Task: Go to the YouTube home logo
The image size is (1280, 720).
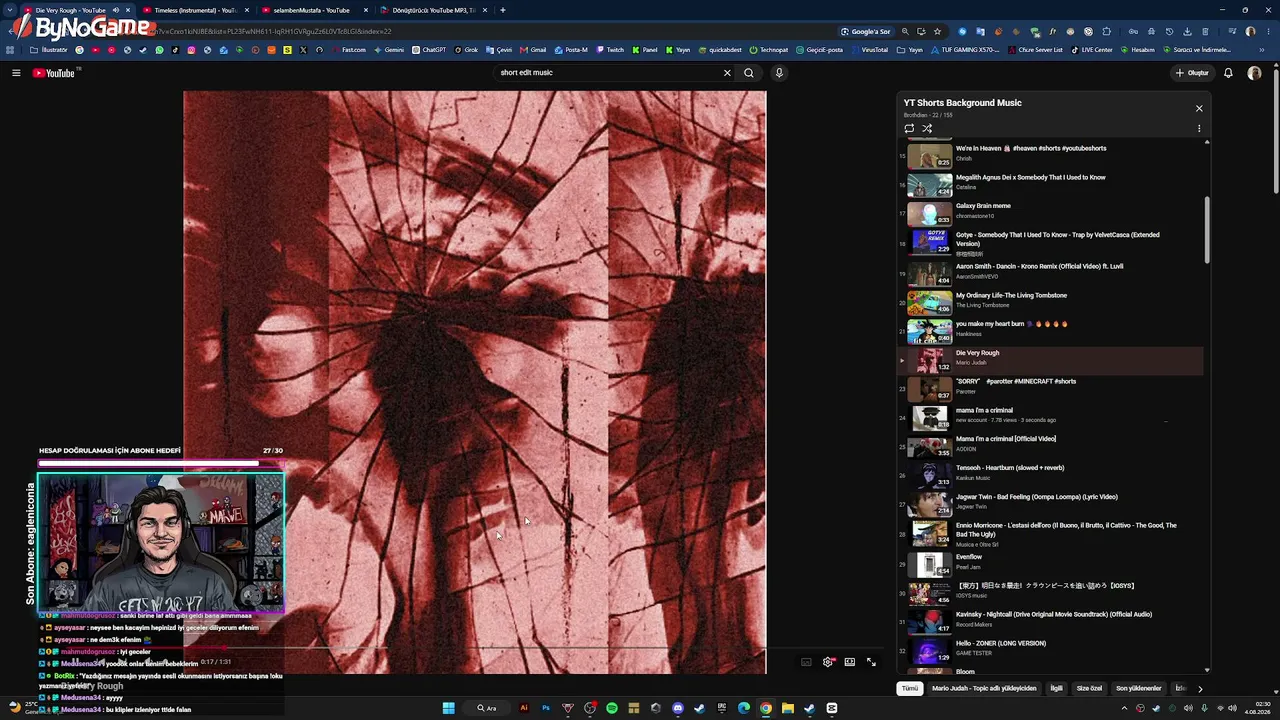Action: (x=54, y=73)
